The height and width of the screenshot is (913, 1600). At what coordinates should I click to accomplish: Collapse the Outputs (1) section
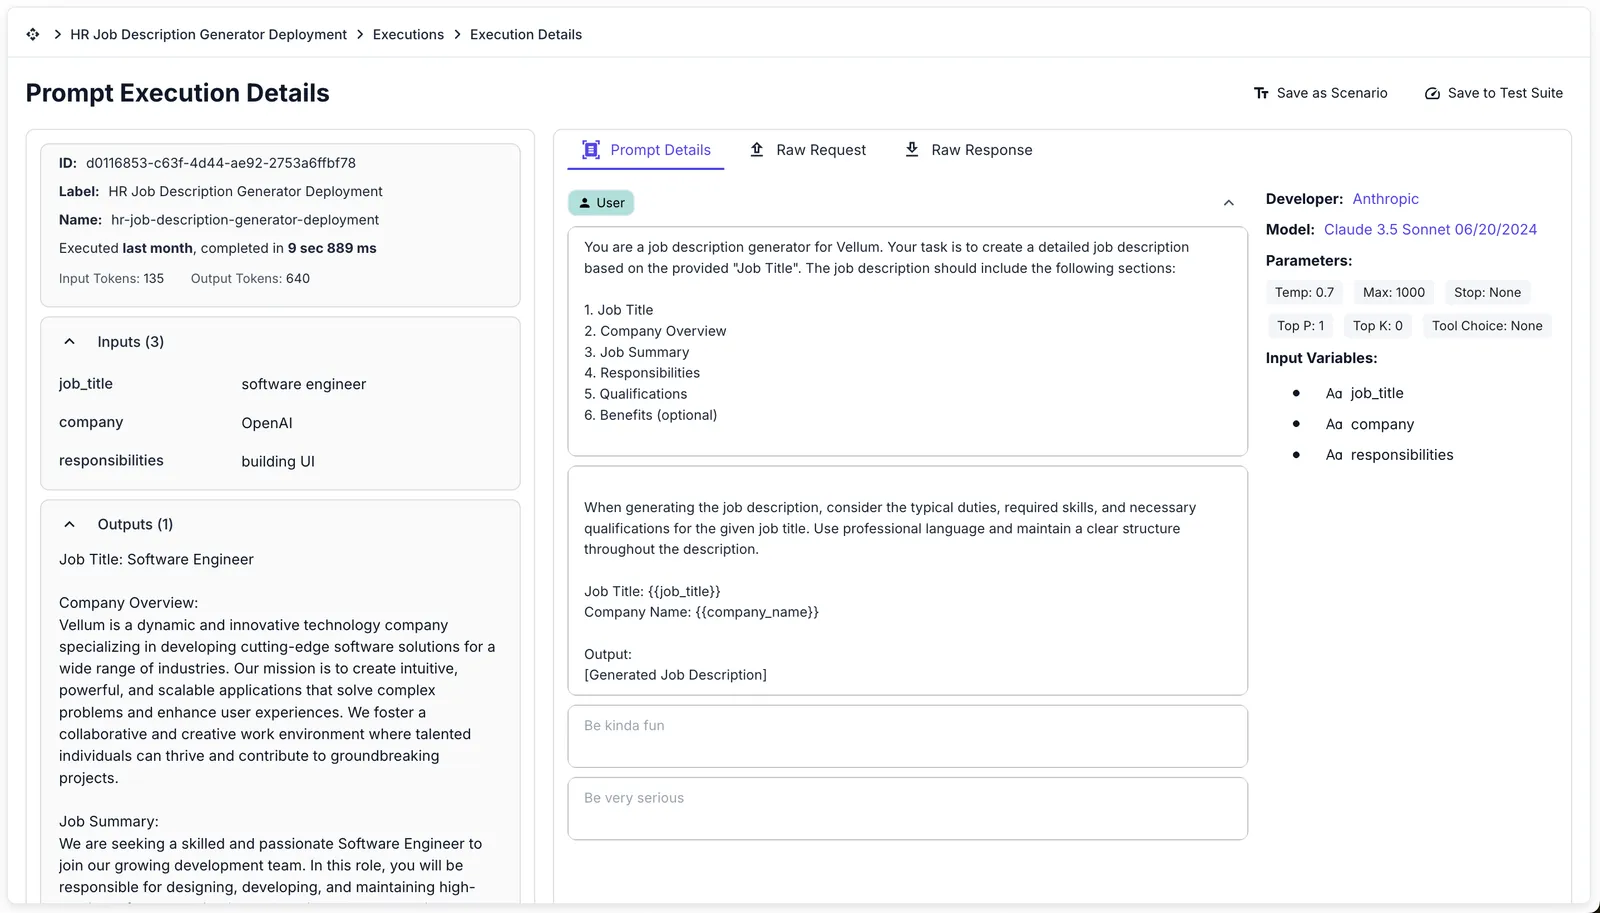pyautogui.click(x=69, y=525)
